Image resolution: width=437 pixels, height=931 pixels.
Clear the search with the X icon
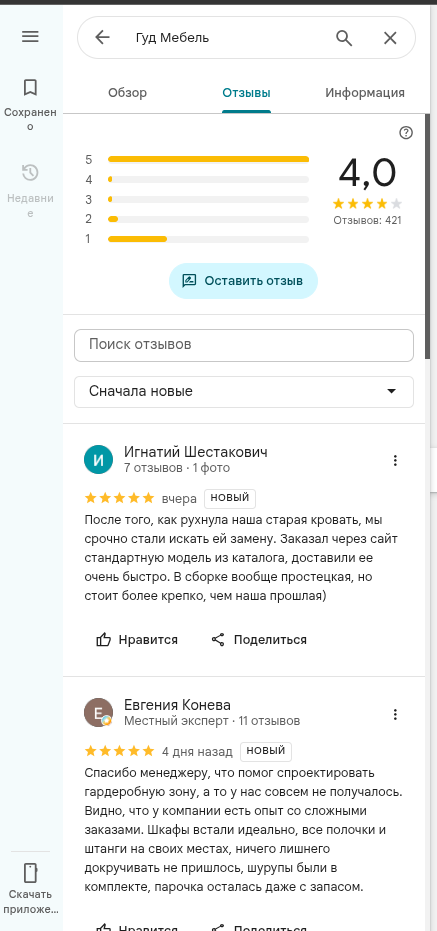pos(390,38)
